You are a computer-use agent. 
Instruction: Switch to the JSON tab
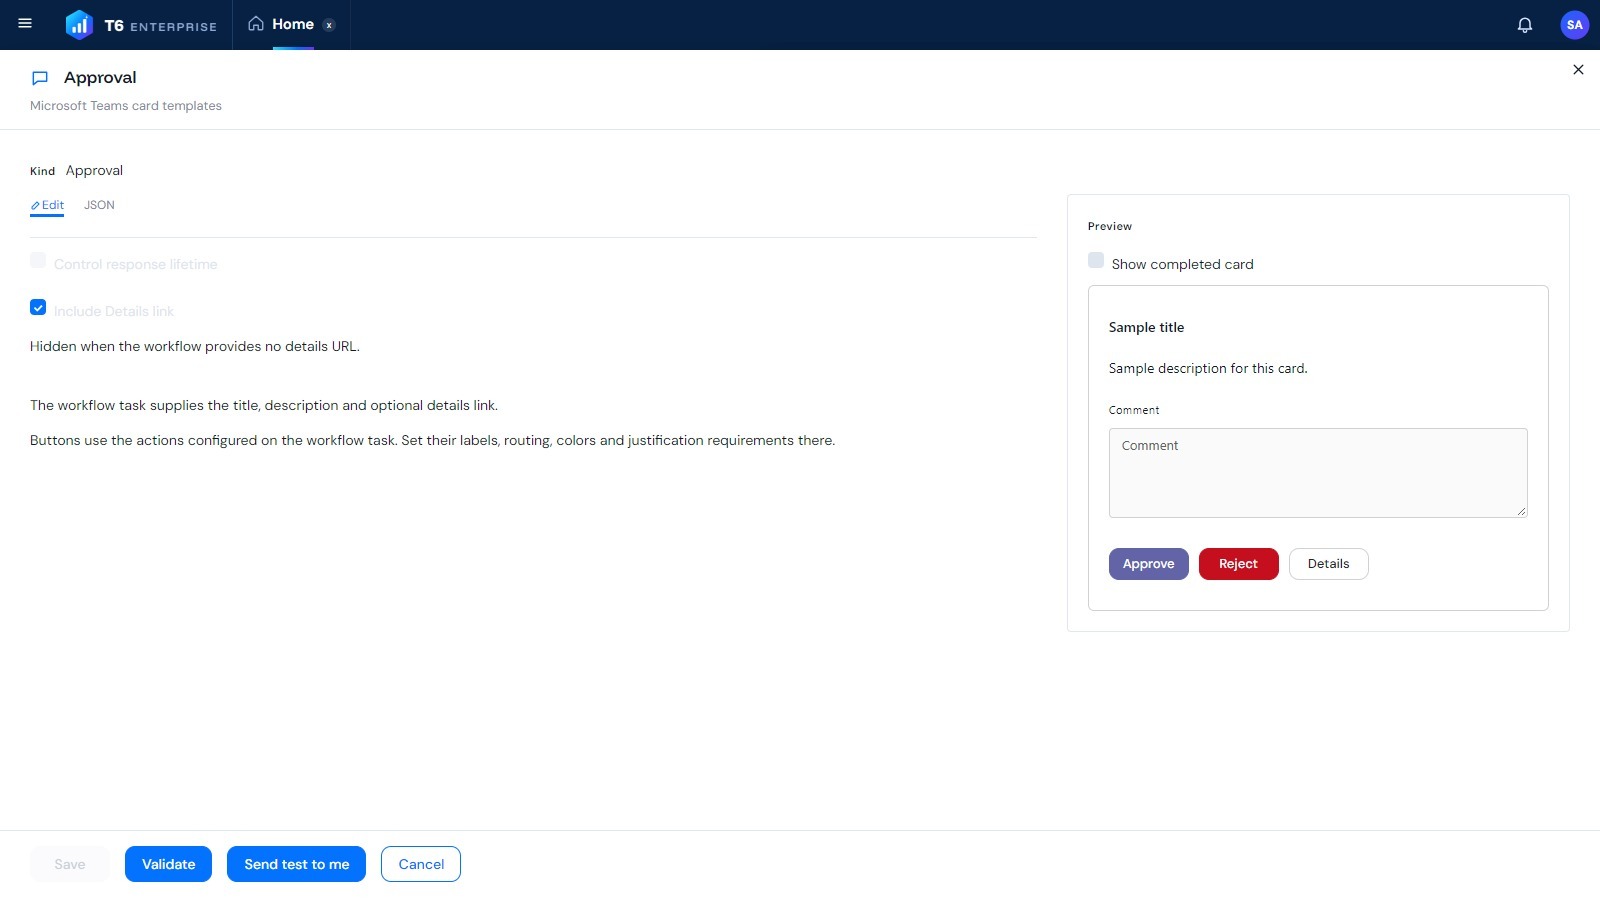(99, 205)
